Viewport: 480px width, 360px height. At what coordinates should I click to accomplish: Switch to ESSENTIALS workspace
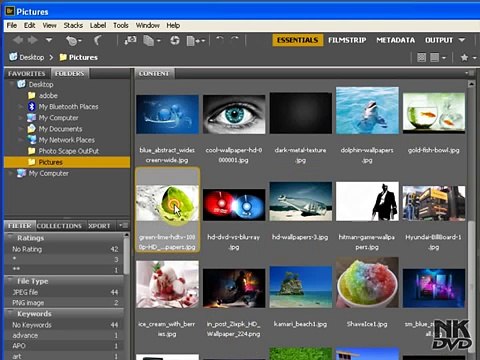click(x=297, y=40)
